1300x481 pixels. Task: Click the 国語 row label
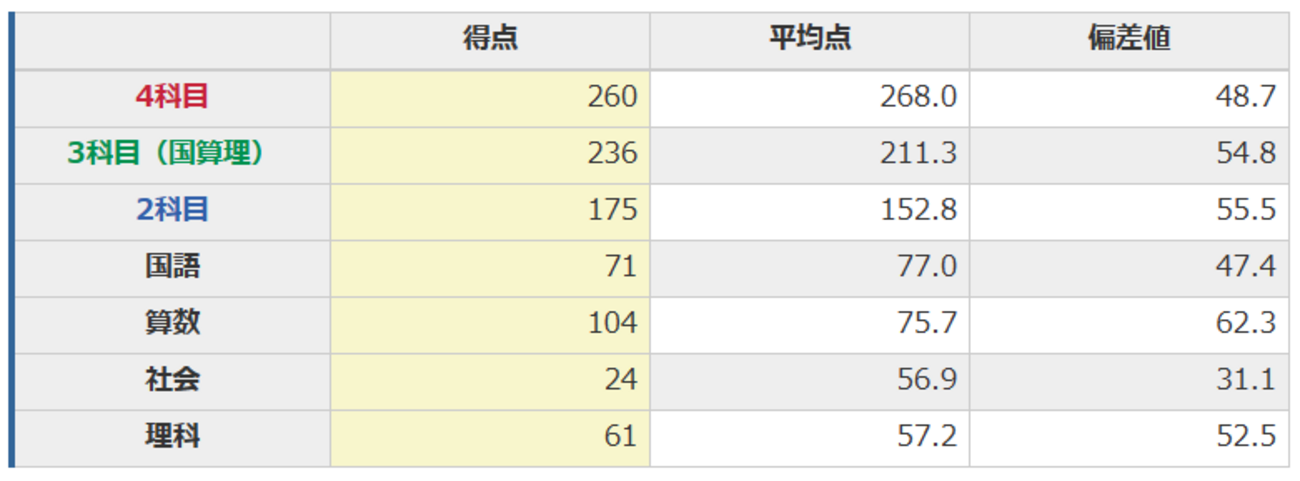click(x=172, y=267)
